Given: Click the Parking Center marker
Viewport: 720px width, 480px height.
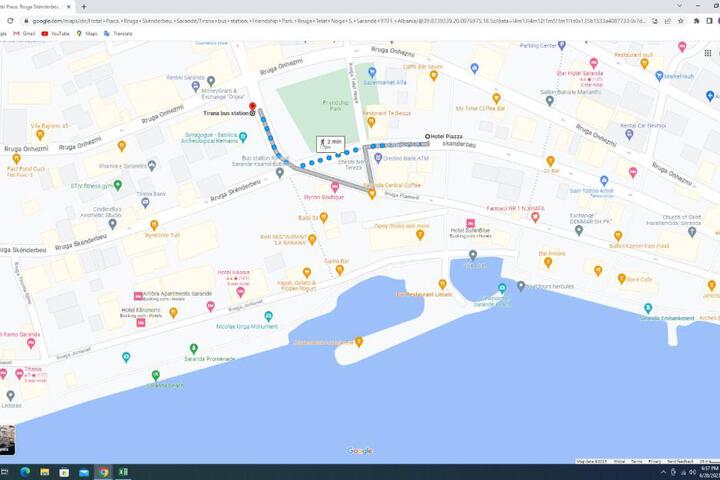Looking at the screenshot, I should coord(561,45).
